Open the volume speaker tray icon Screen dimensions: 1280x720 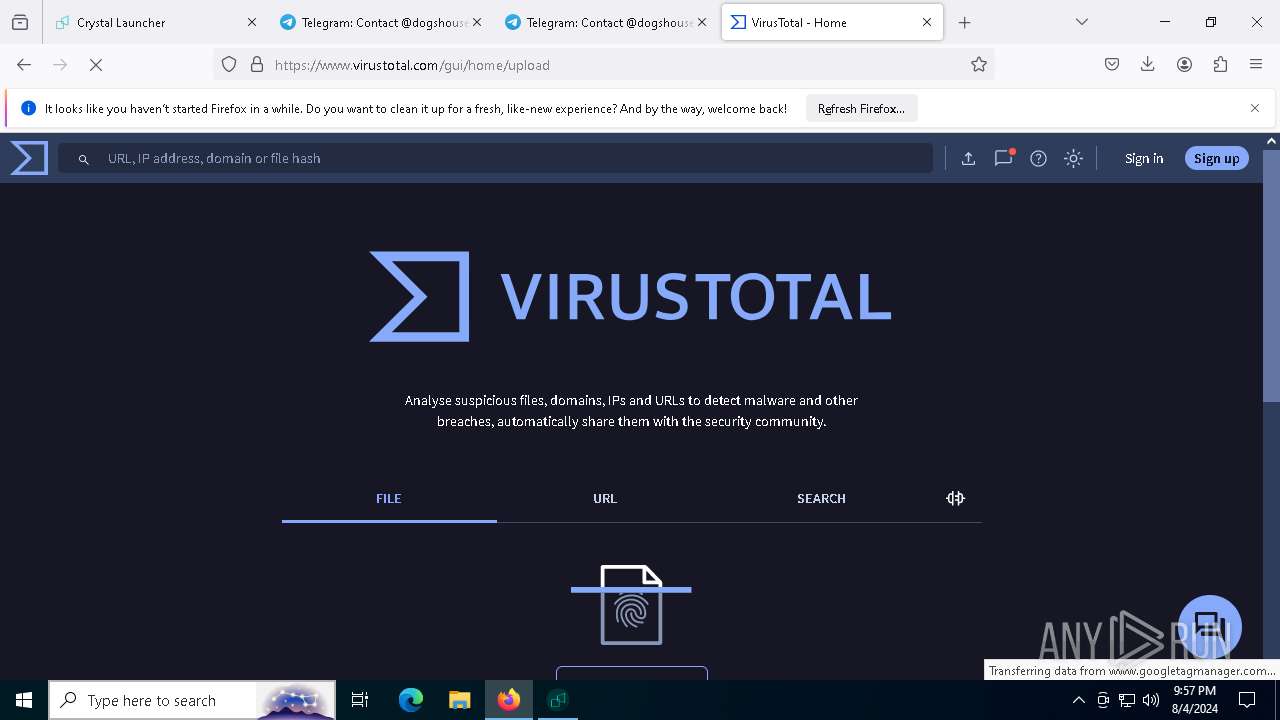1151,700
